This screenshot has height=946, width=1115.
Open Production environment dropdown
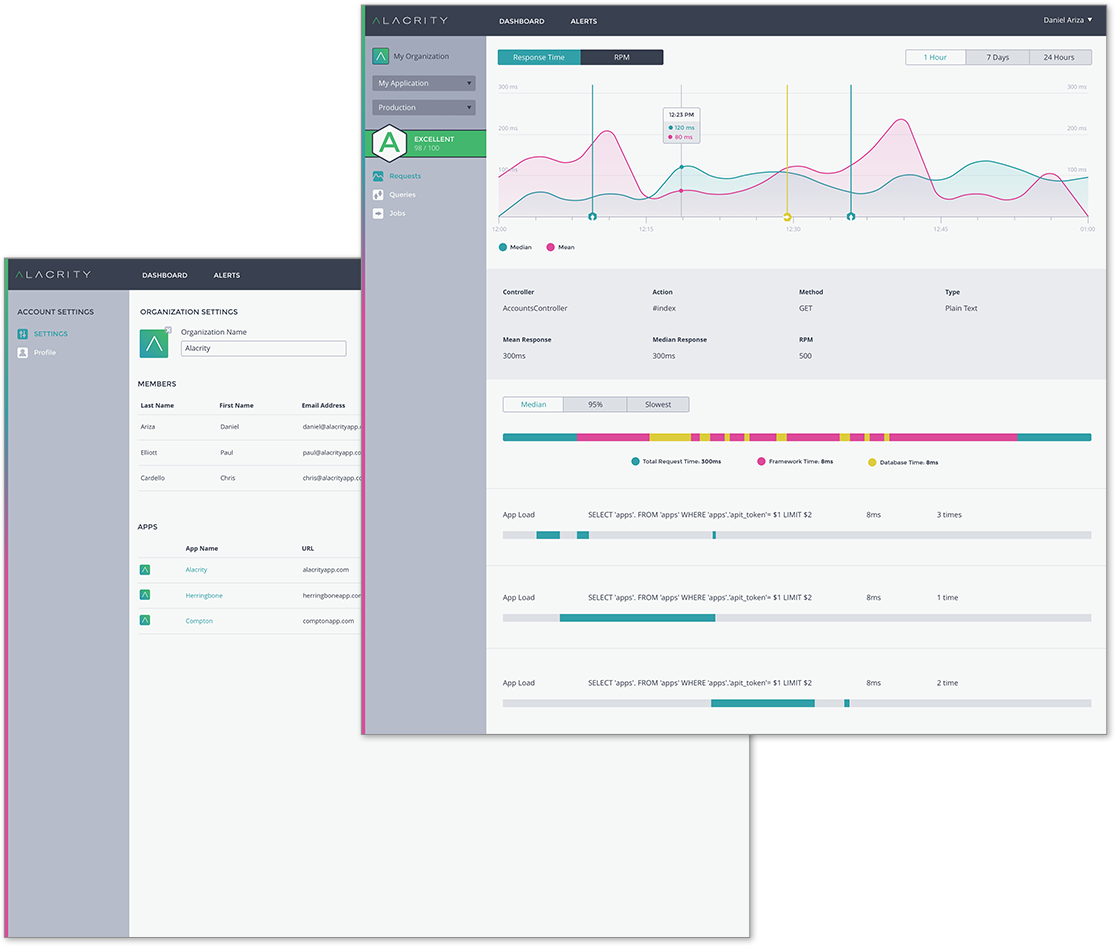tap(424, 107)
